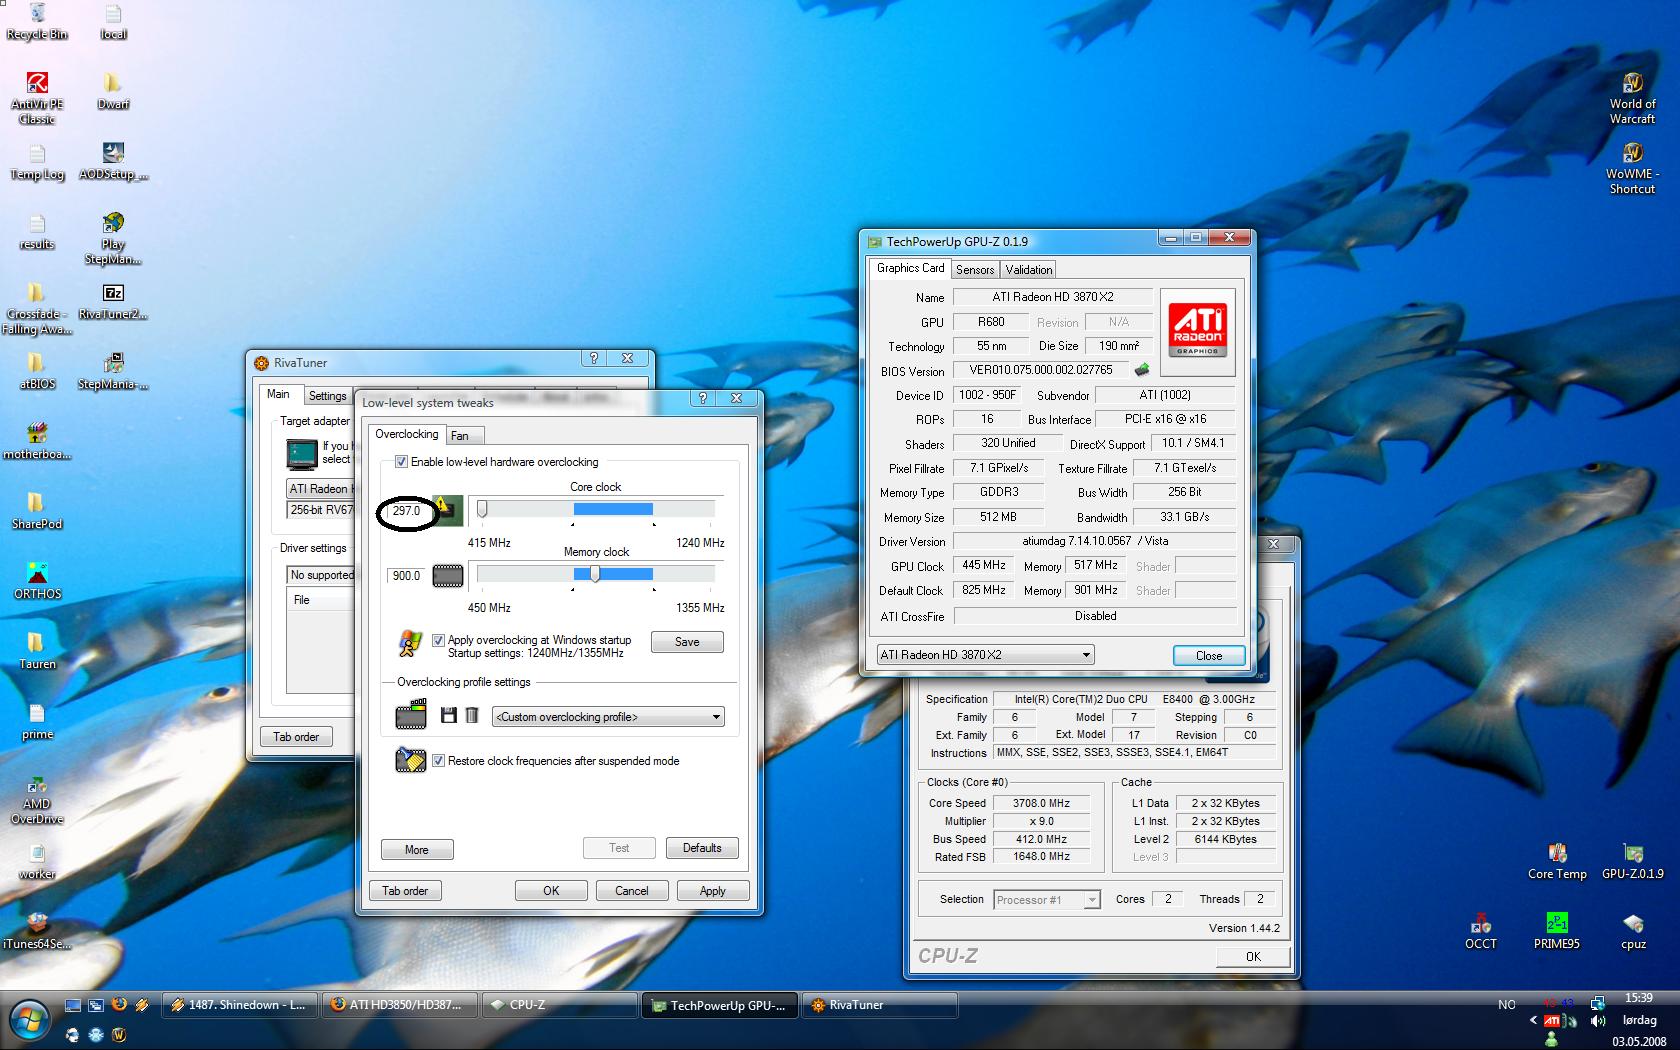The image size is (1680, 1050).
Task: Open the Custom overclocking profile dropdown
Action: coord(608,717)
